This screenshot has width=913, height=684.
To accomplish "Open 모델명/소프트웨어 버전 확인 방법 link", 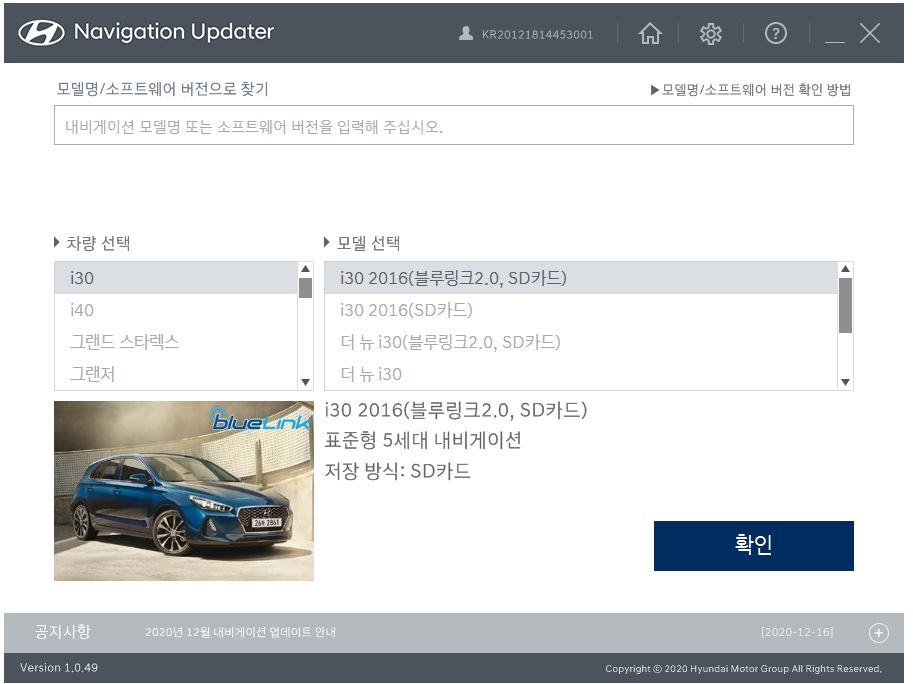I will (x=751, y=90).
